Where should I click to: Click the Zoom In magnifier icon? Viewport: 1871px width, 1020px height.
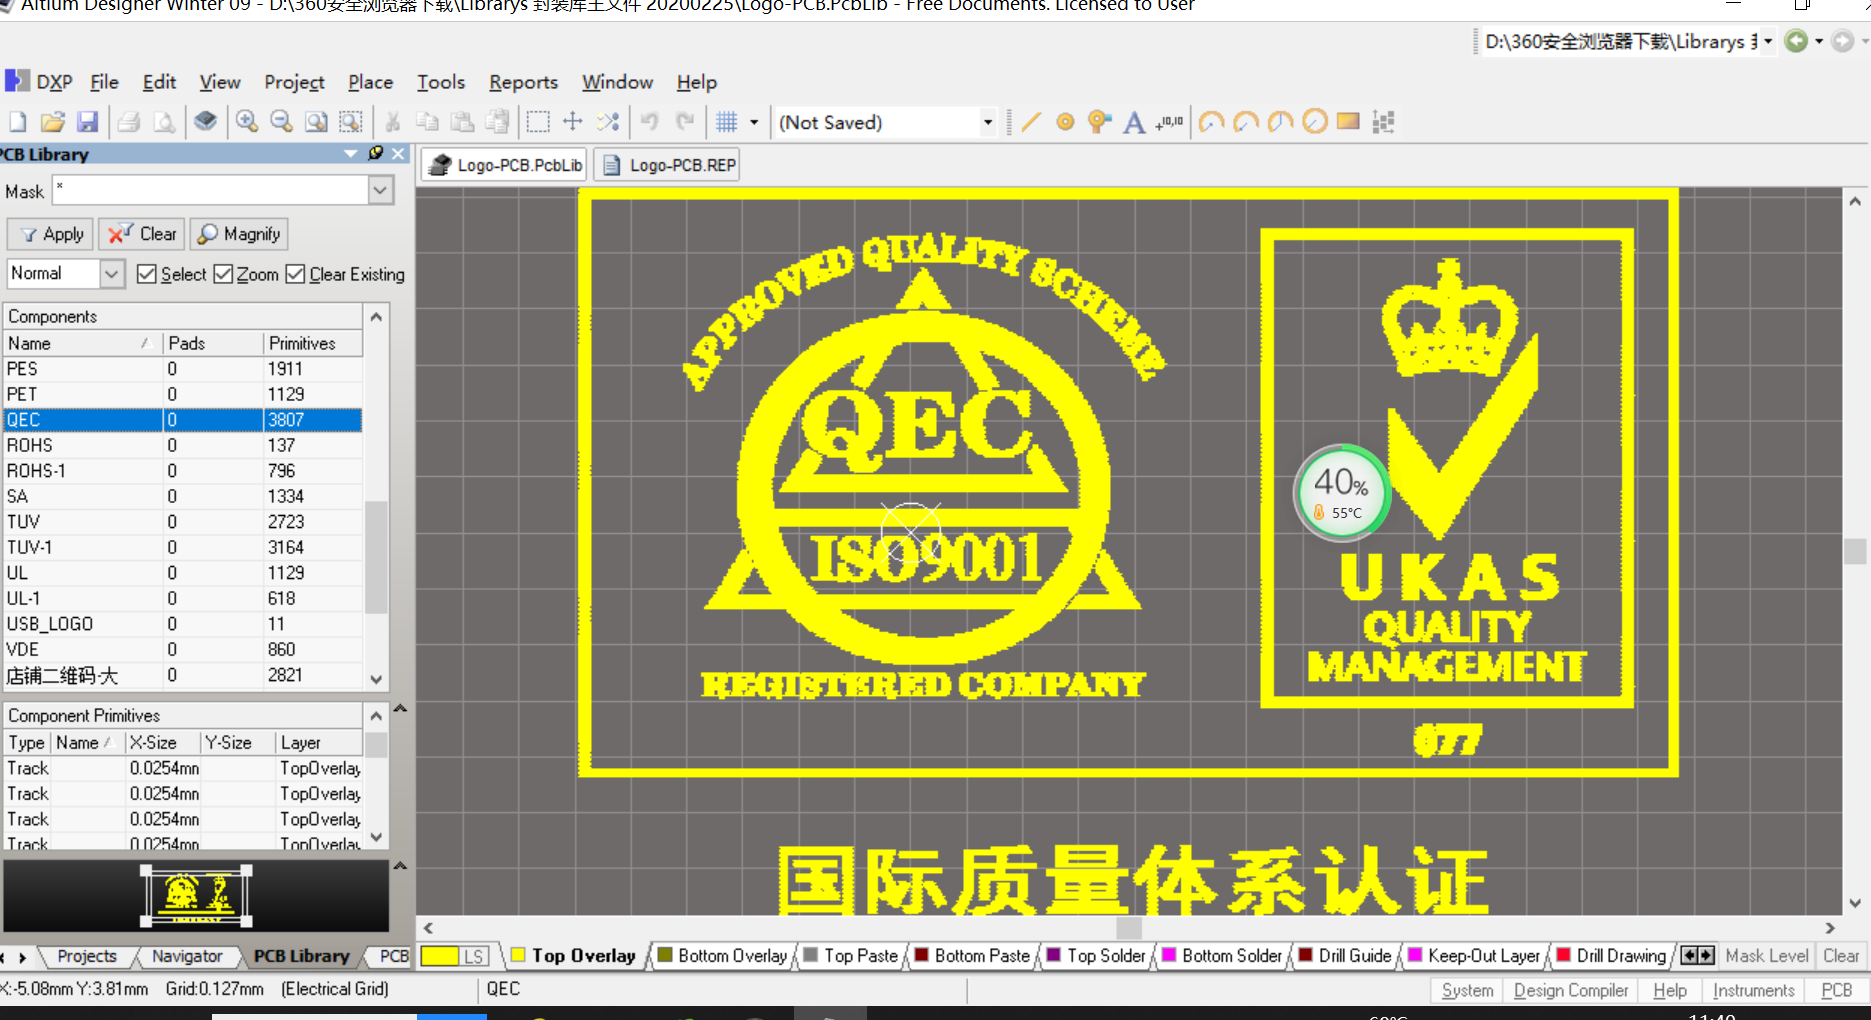(x=247, y=122)
